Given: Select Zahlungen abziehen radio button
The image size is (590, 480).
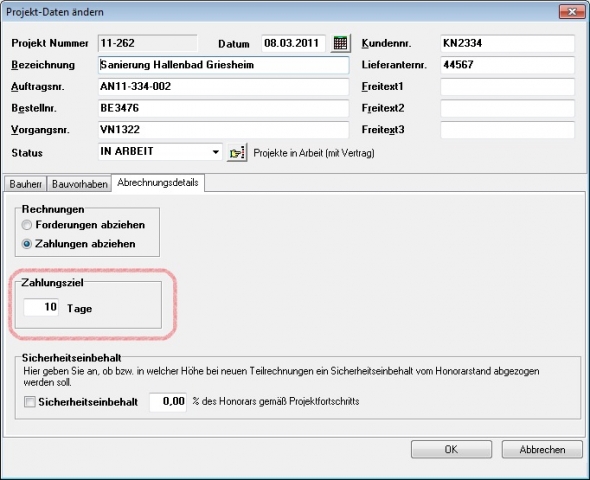Looking at the screenshot, I should (x=27, y=244).
